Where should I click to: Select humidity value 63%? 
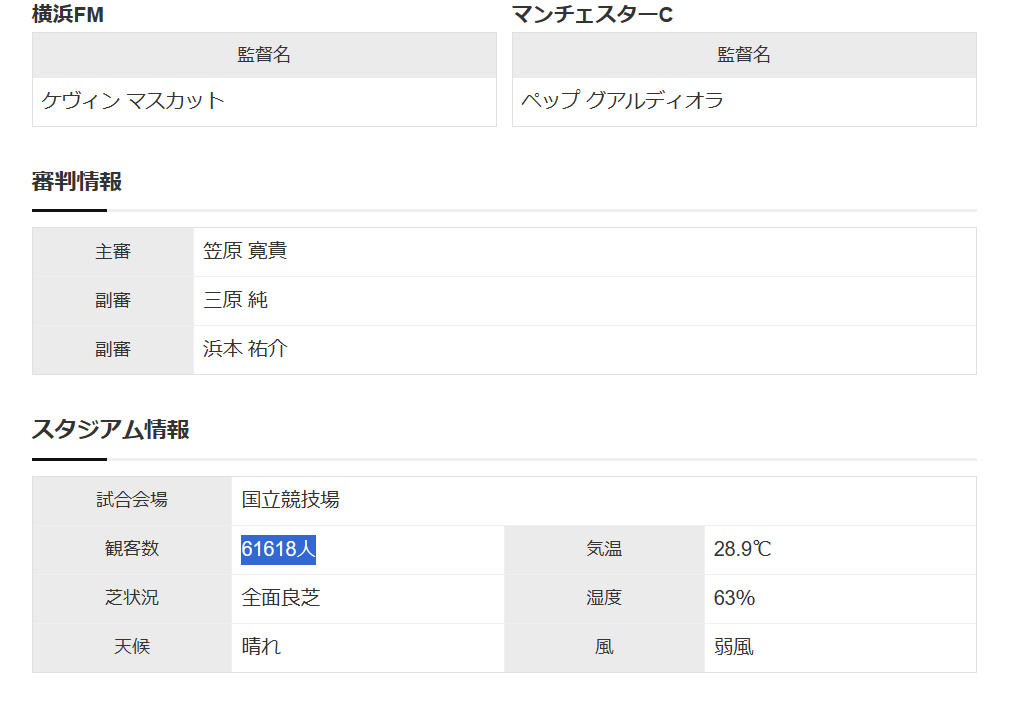(x=734, y=598)
